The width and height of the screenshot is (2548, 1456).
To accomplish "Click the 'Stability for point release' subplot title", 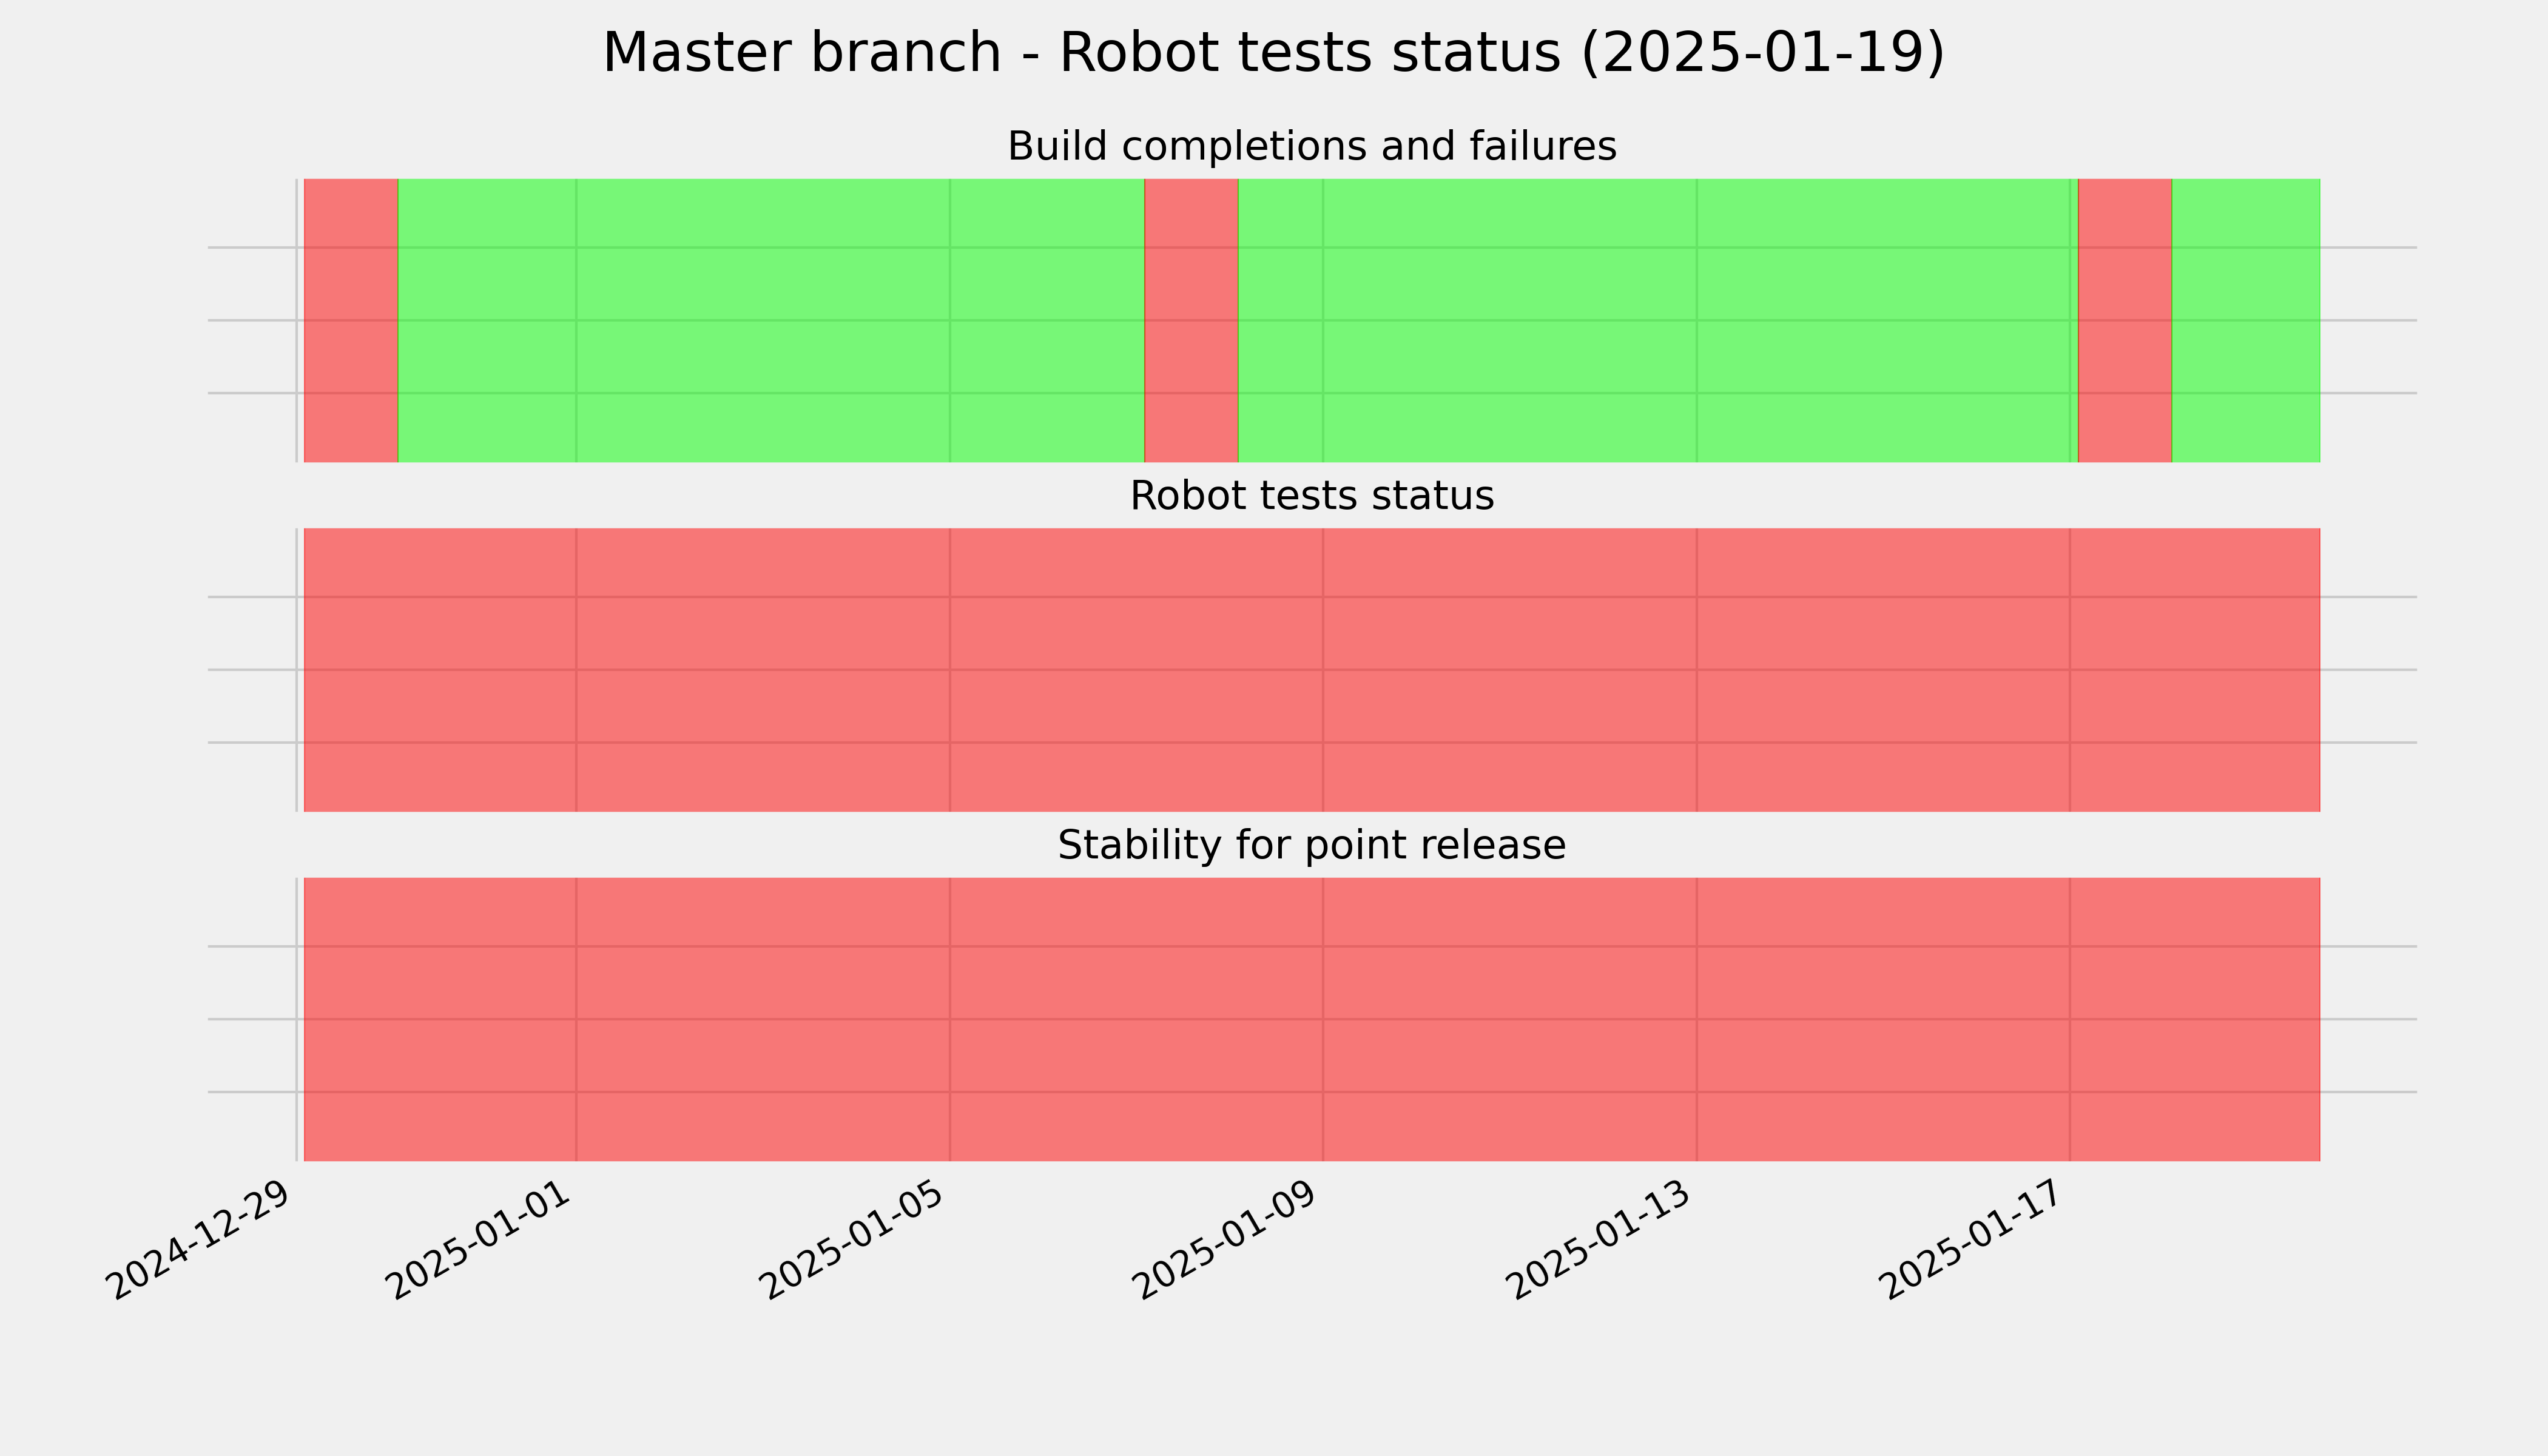I will (x=1311, y=846).
